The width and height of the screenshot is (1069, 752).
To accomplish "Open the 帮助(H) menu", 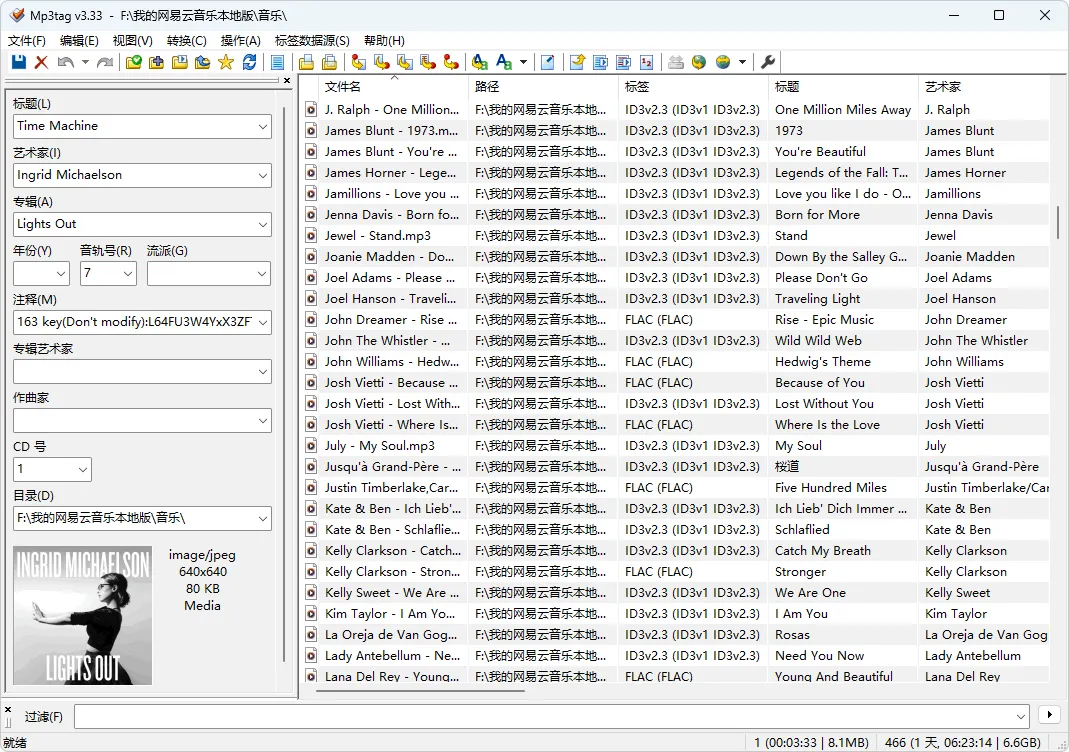I will (385, 41).
